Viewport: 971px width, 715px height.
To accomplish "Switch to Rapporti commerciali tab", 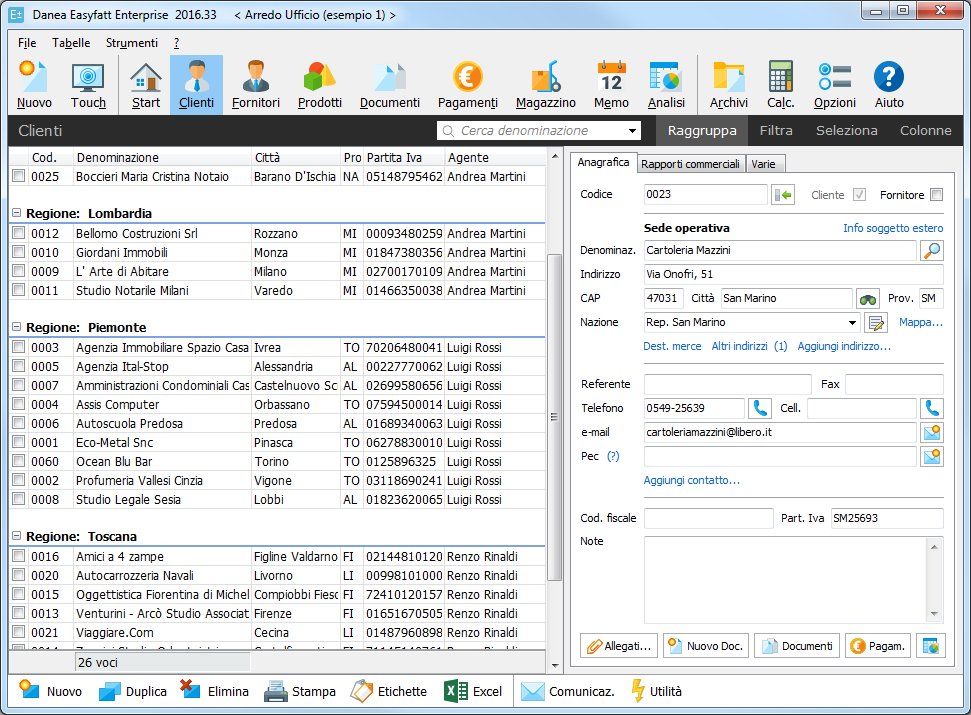I will (x=690, y=164).
